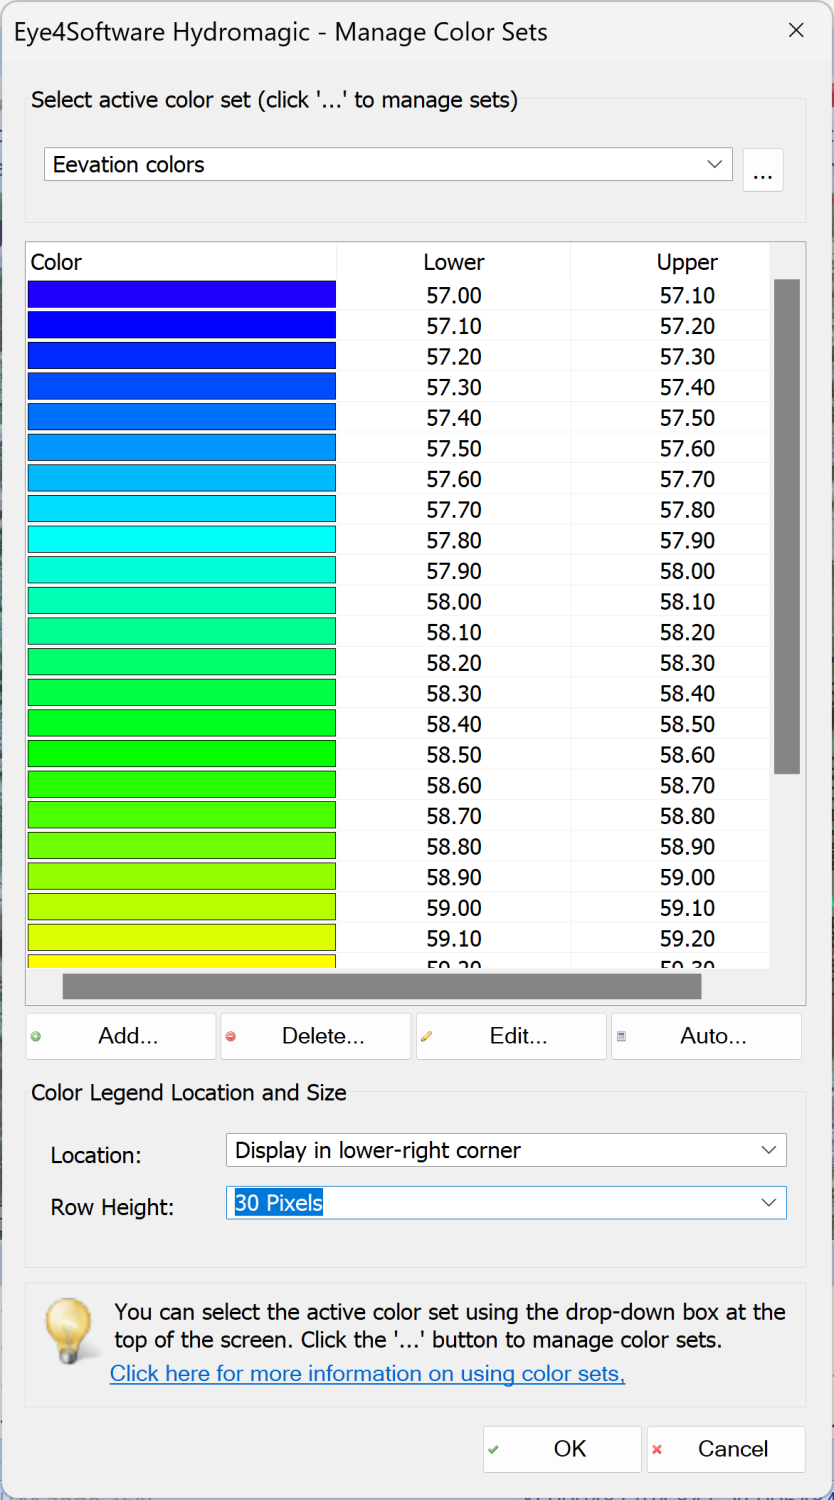Select the color swatch for 58.00 row
The width and height of the screenshot is (834, 1500).
[182, 600]
